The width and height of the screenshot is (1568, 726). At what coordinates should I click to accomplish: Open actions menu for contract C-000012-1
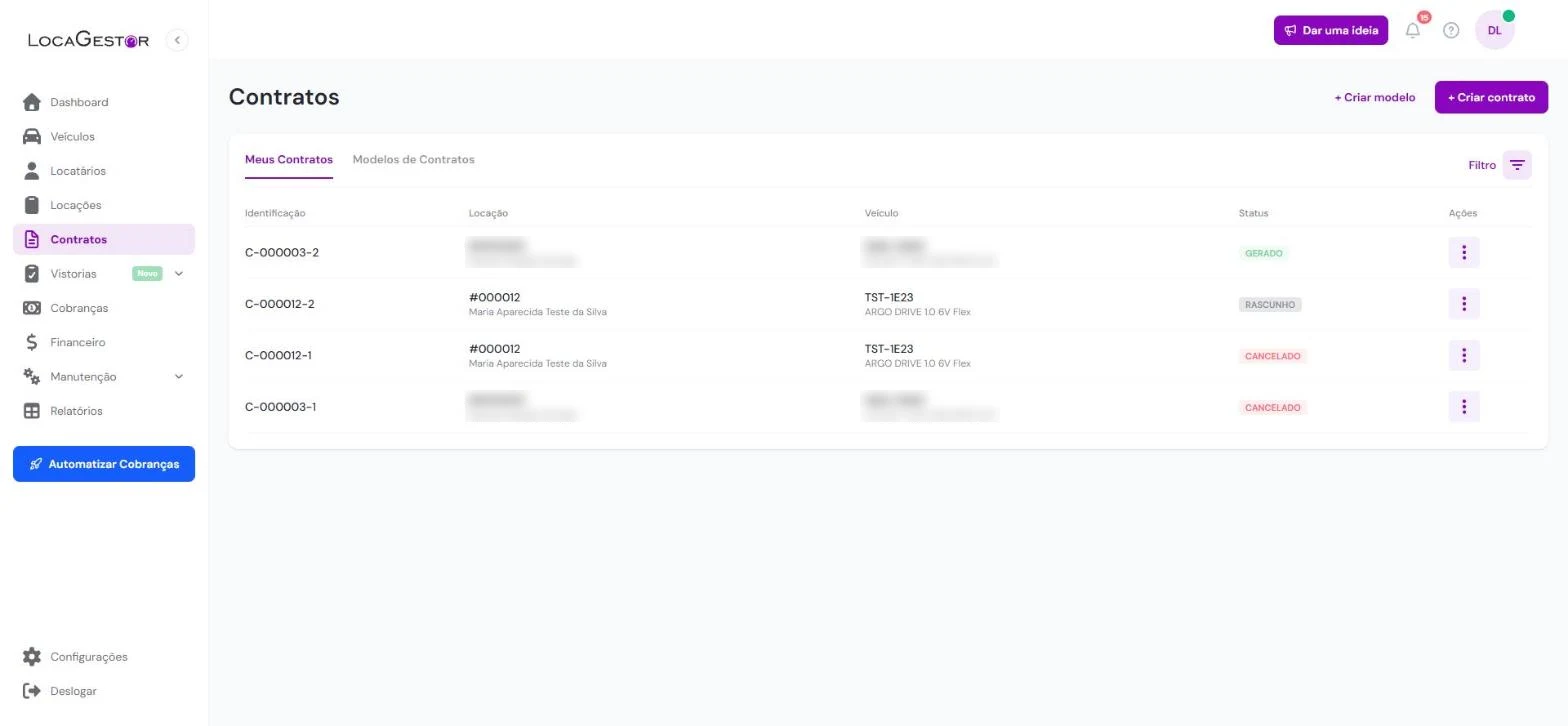(1464, 355)
